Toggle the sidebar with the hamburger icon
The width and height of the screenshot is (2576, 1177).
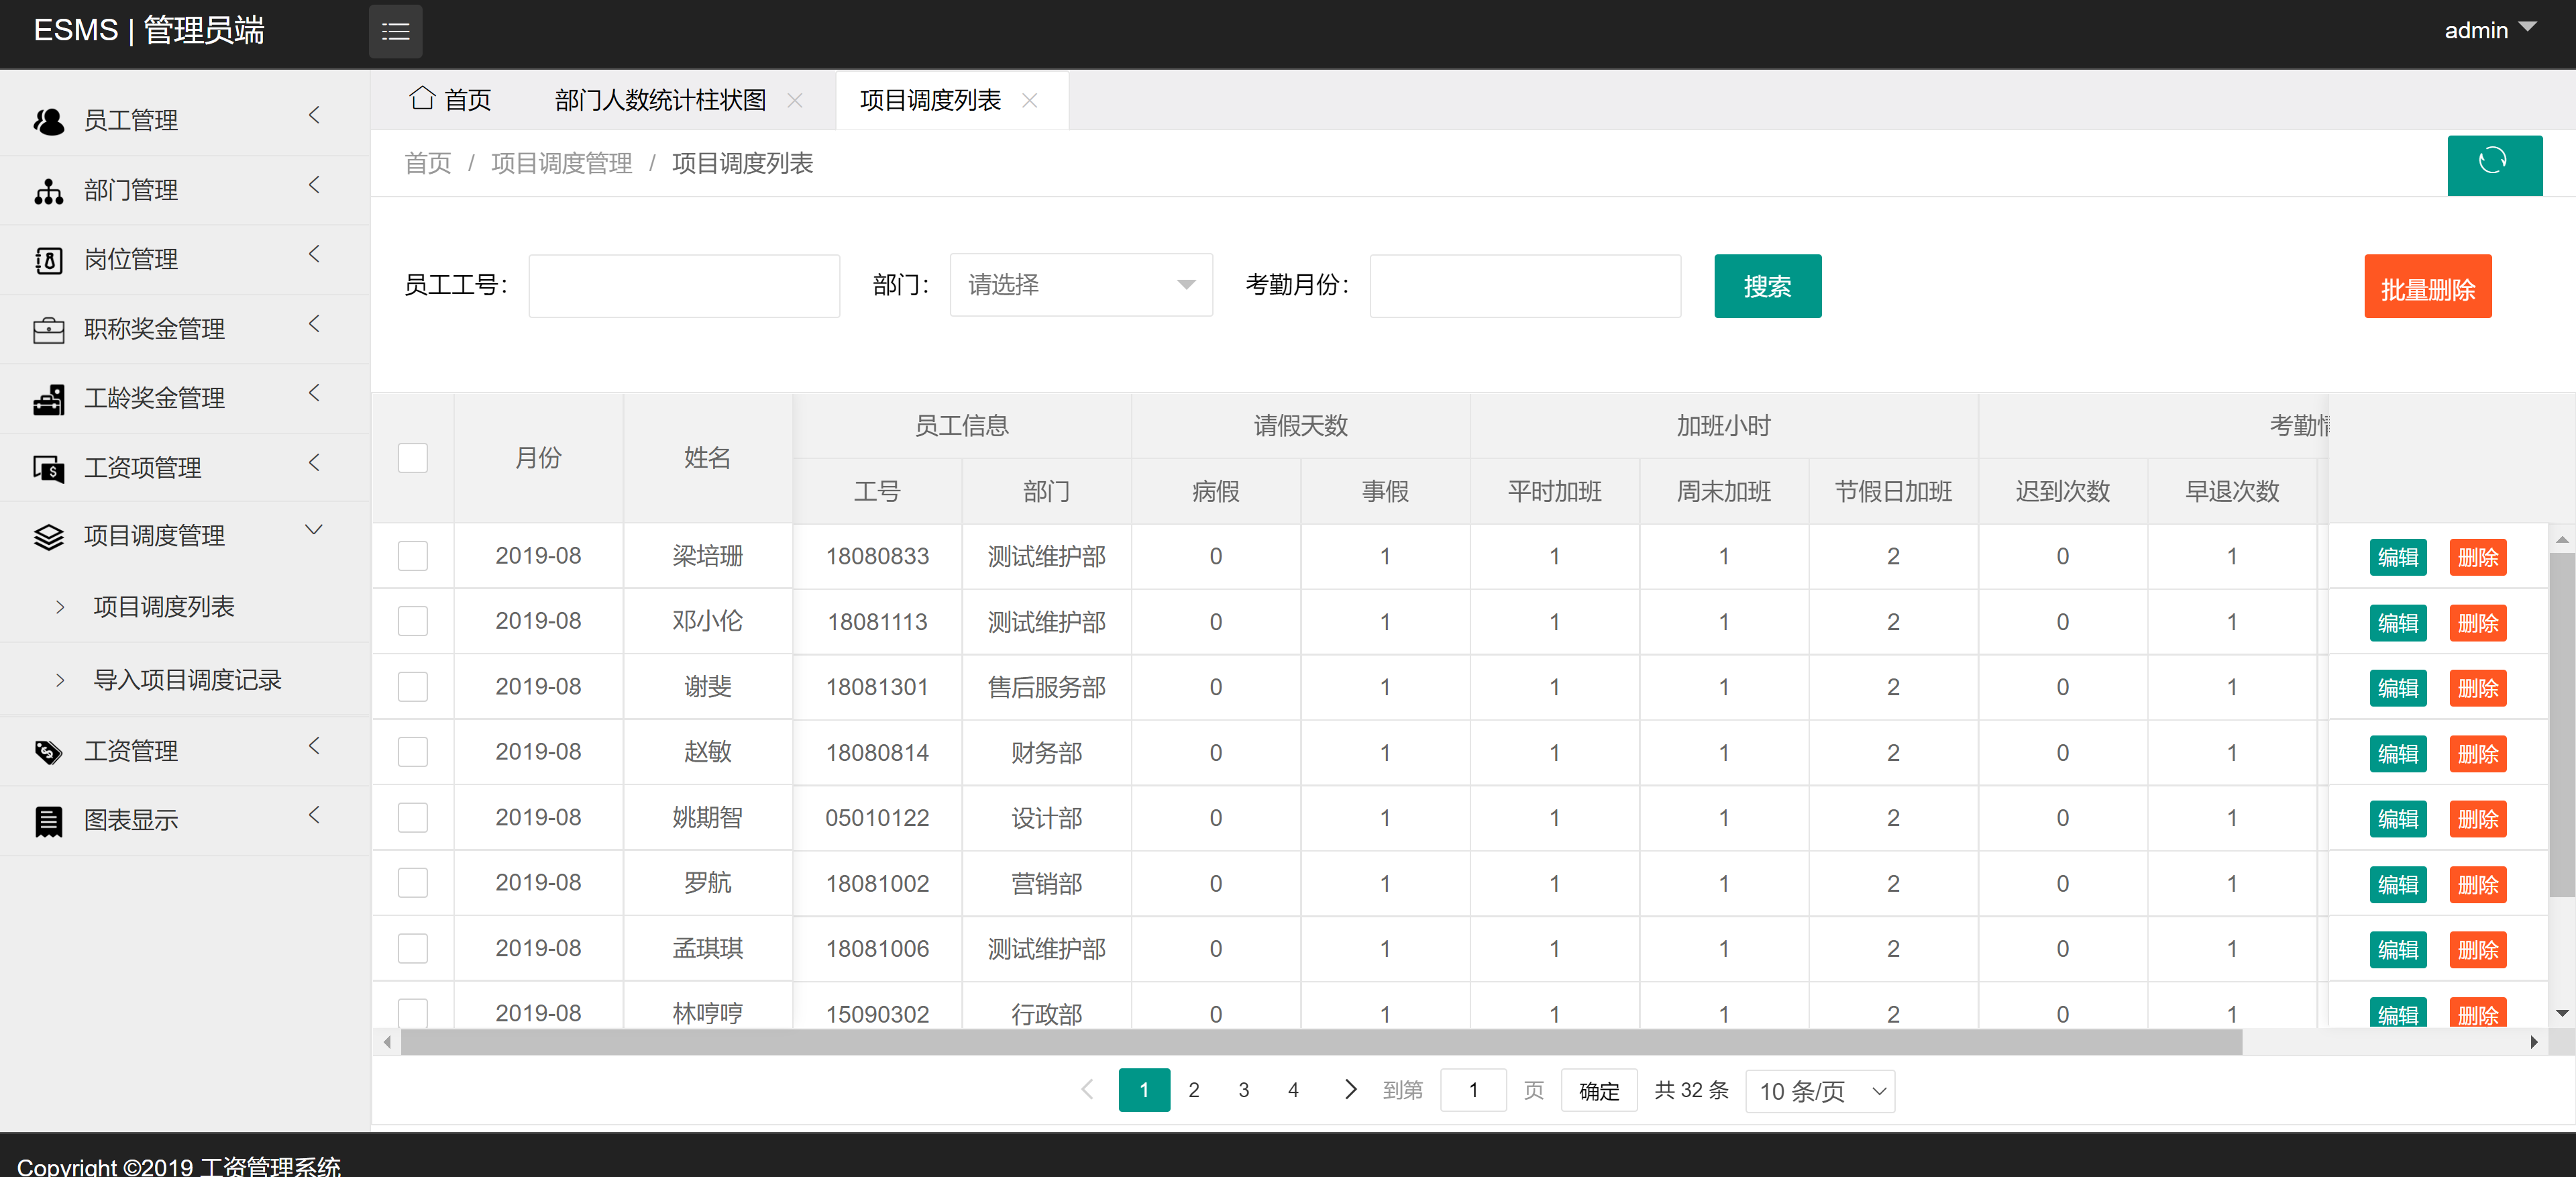[x=395, y=31]
